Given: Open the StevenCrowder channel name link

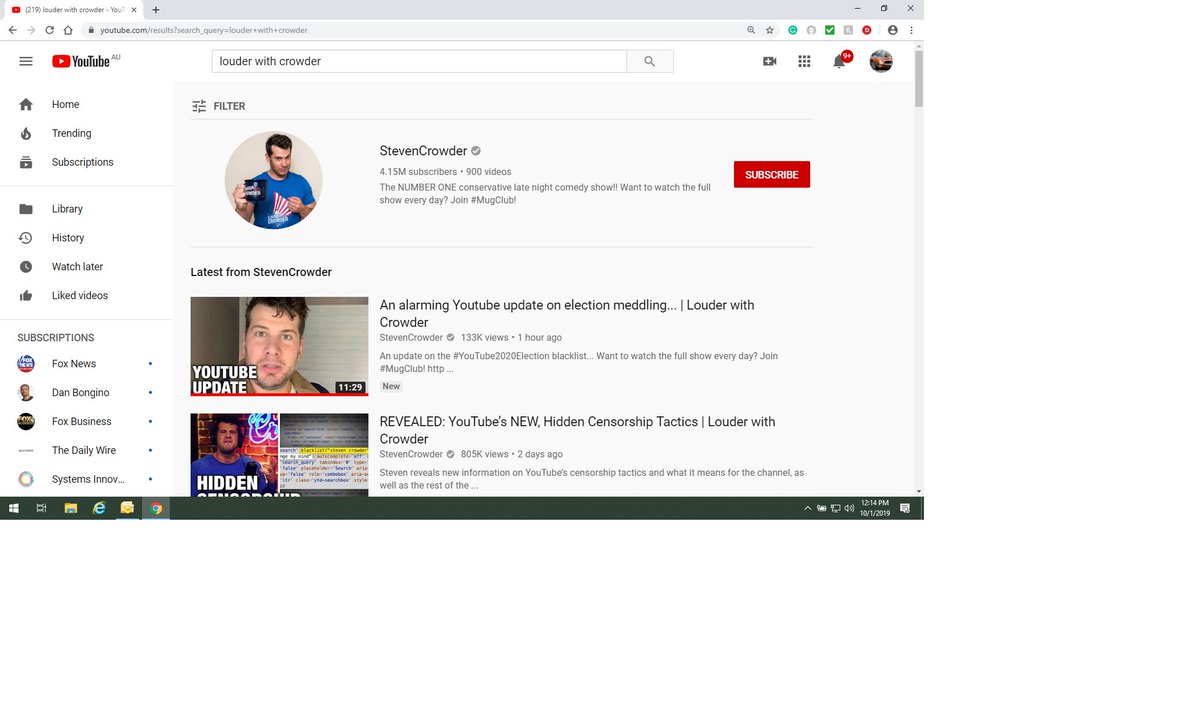Looking at the screenshot, I should 423,151.
